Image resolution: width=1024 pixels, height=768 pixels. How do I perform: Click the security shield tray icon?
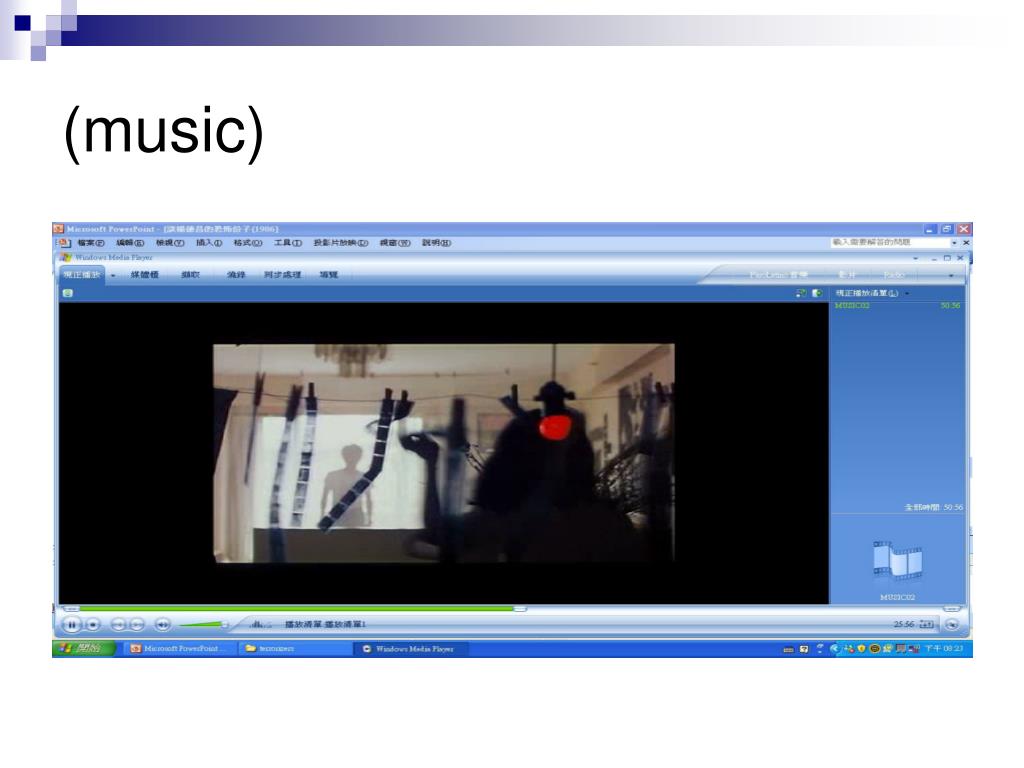(861, 648)
